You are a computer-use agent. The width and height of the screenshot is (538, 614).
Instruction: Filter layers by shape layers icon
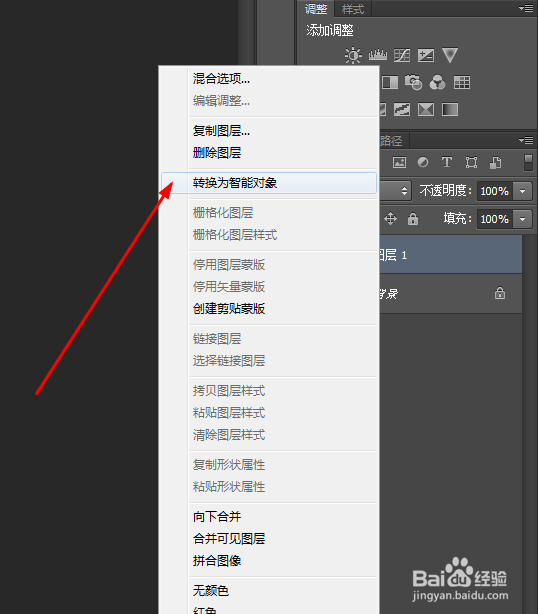pos(471,163)
